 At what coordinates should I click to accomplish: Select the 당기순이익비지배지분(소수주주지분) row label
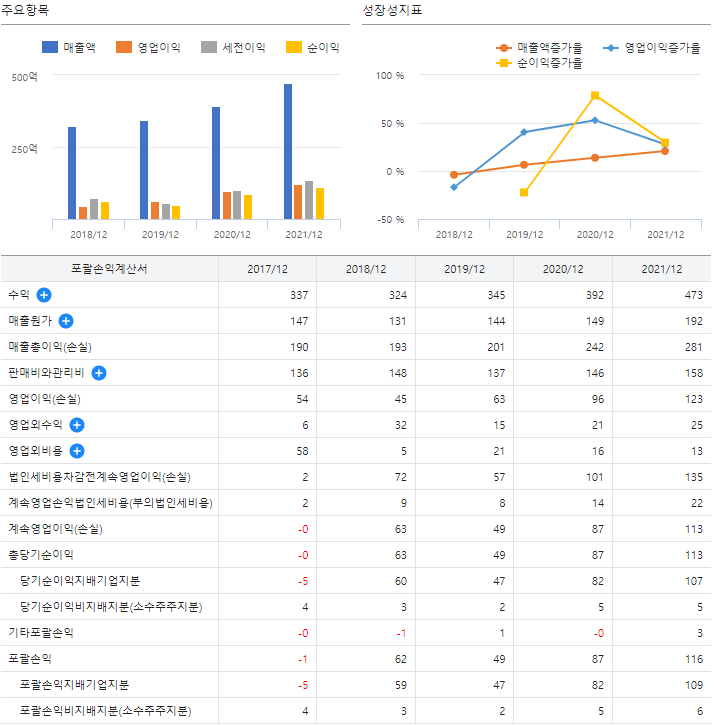click(111, 607)
